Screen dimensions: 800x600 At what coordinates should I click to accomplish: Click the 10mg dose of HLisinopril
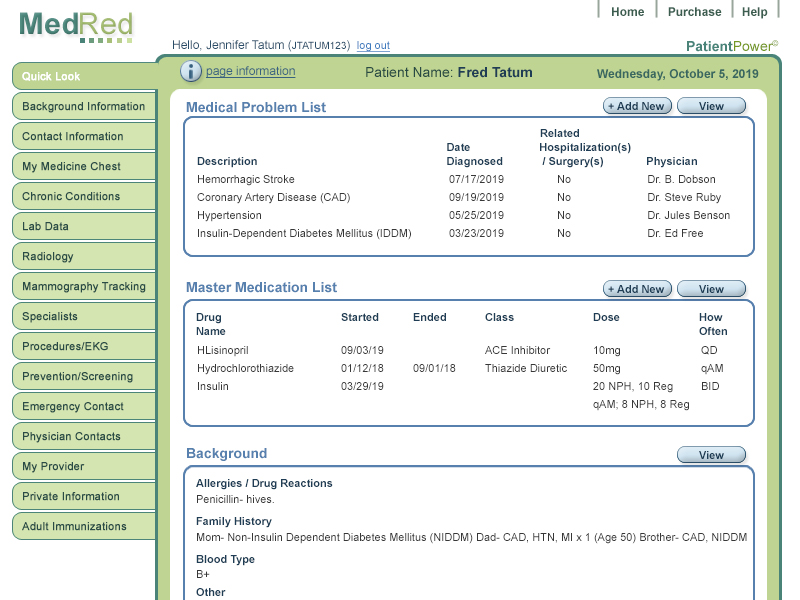click(x=607, y=351)
